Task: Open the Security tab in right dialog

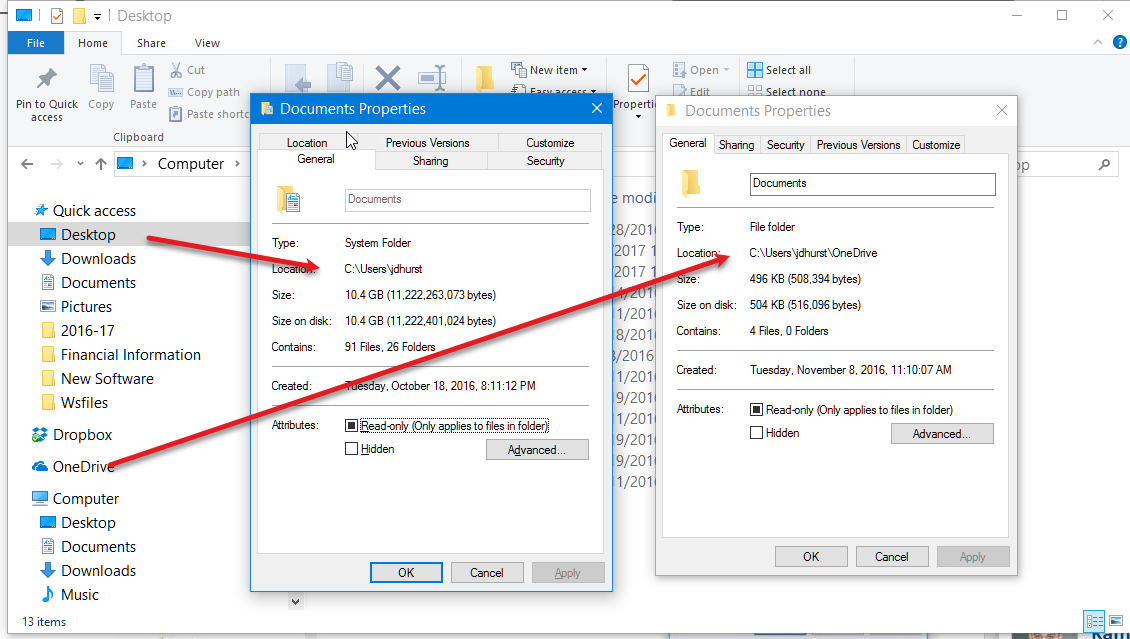Action: [785, 145]
